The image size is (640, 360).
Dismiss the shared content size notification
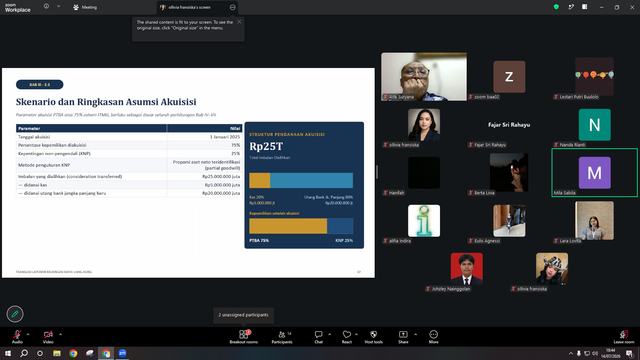239,22
